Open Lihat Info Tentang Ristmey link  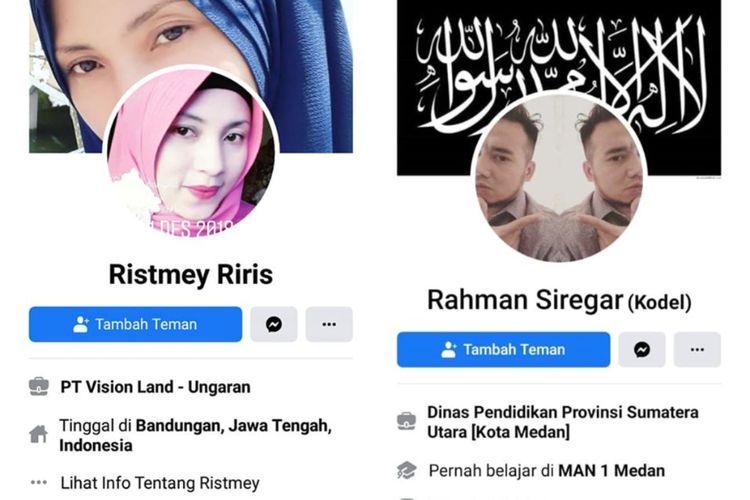tap(160, 483)
